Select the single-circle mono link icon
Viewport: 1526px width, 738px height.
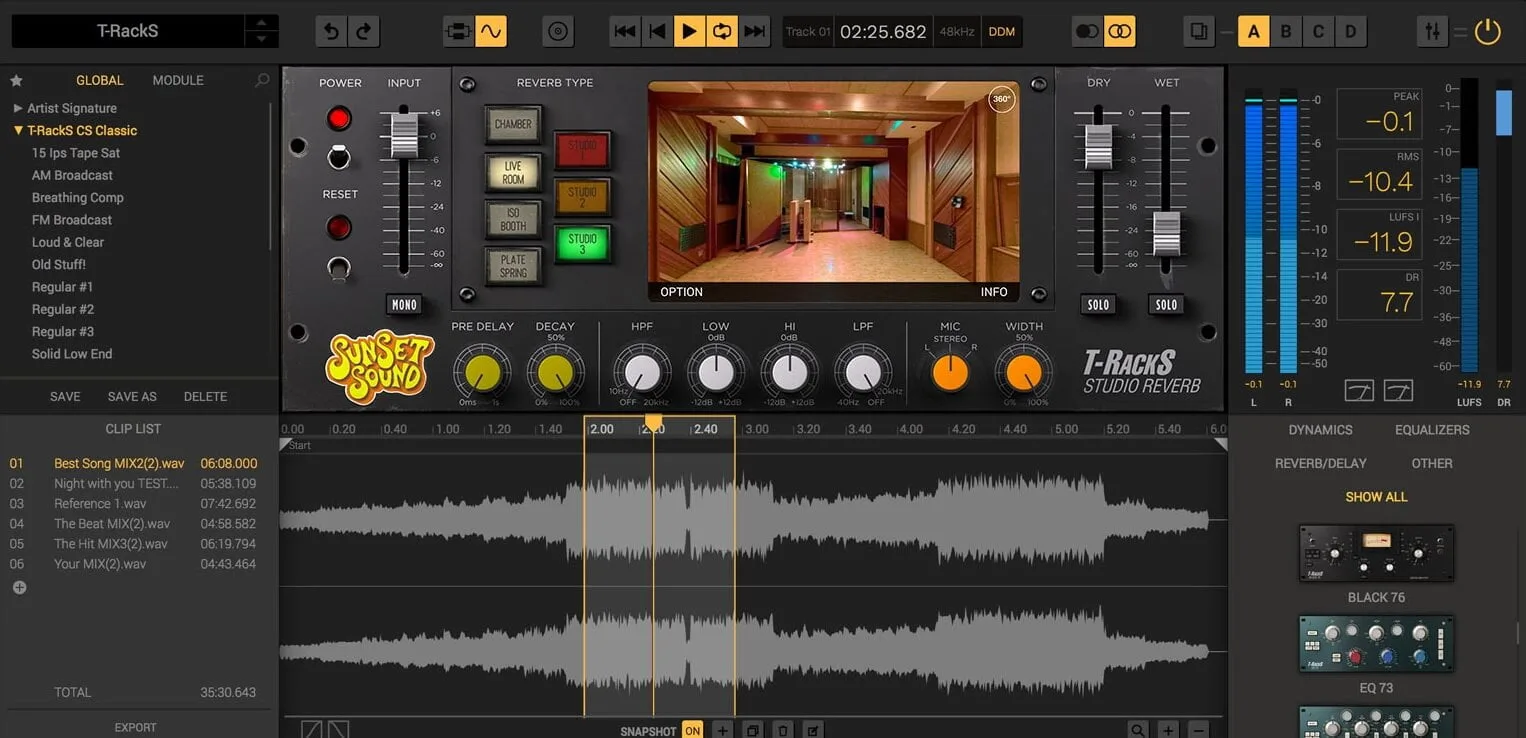click(1087, 31)
